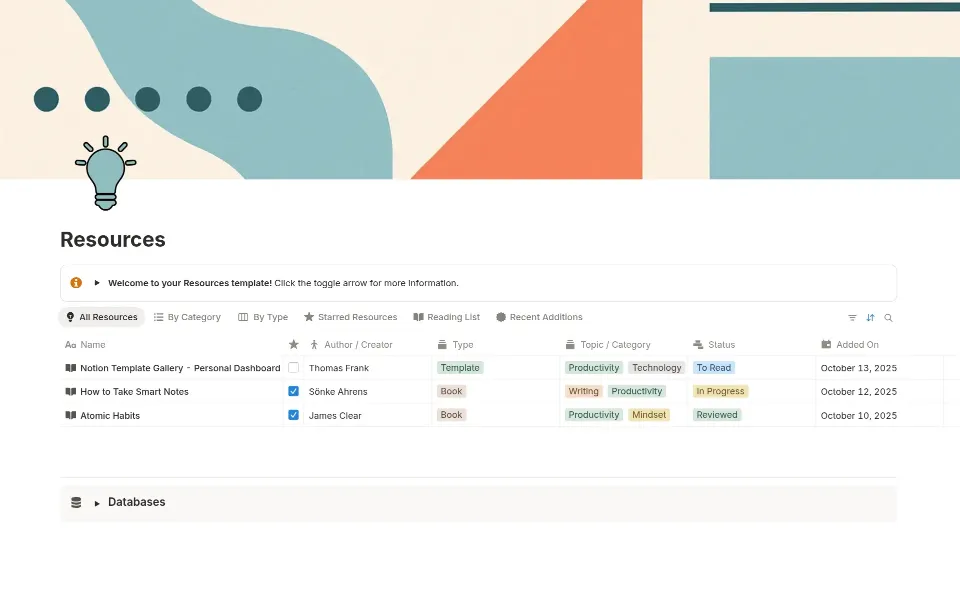
Task: Click the Topic / Category column header
Action: point(608,345)
